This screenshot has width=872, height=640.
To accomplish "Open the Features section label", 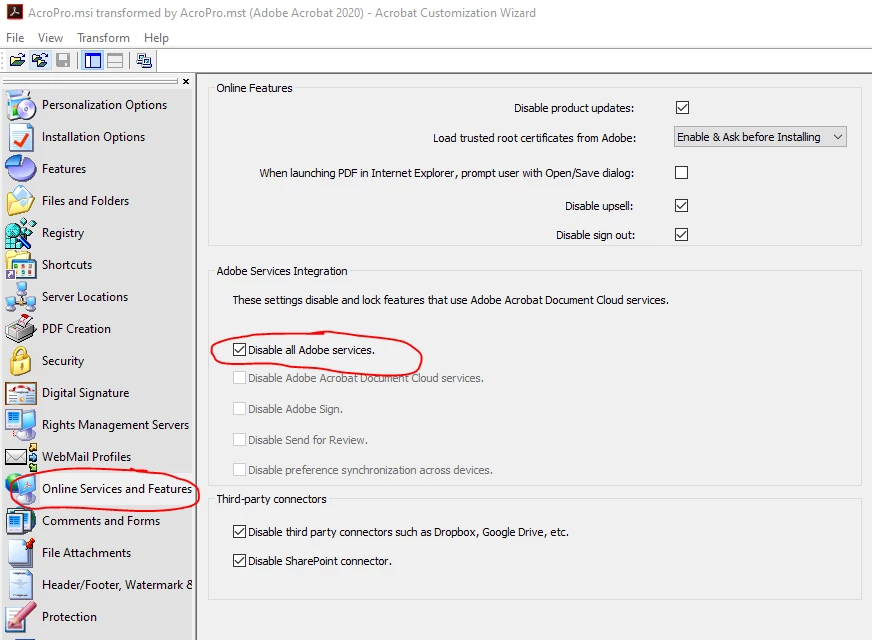I will pyautogui.click(x=64, y=168).
